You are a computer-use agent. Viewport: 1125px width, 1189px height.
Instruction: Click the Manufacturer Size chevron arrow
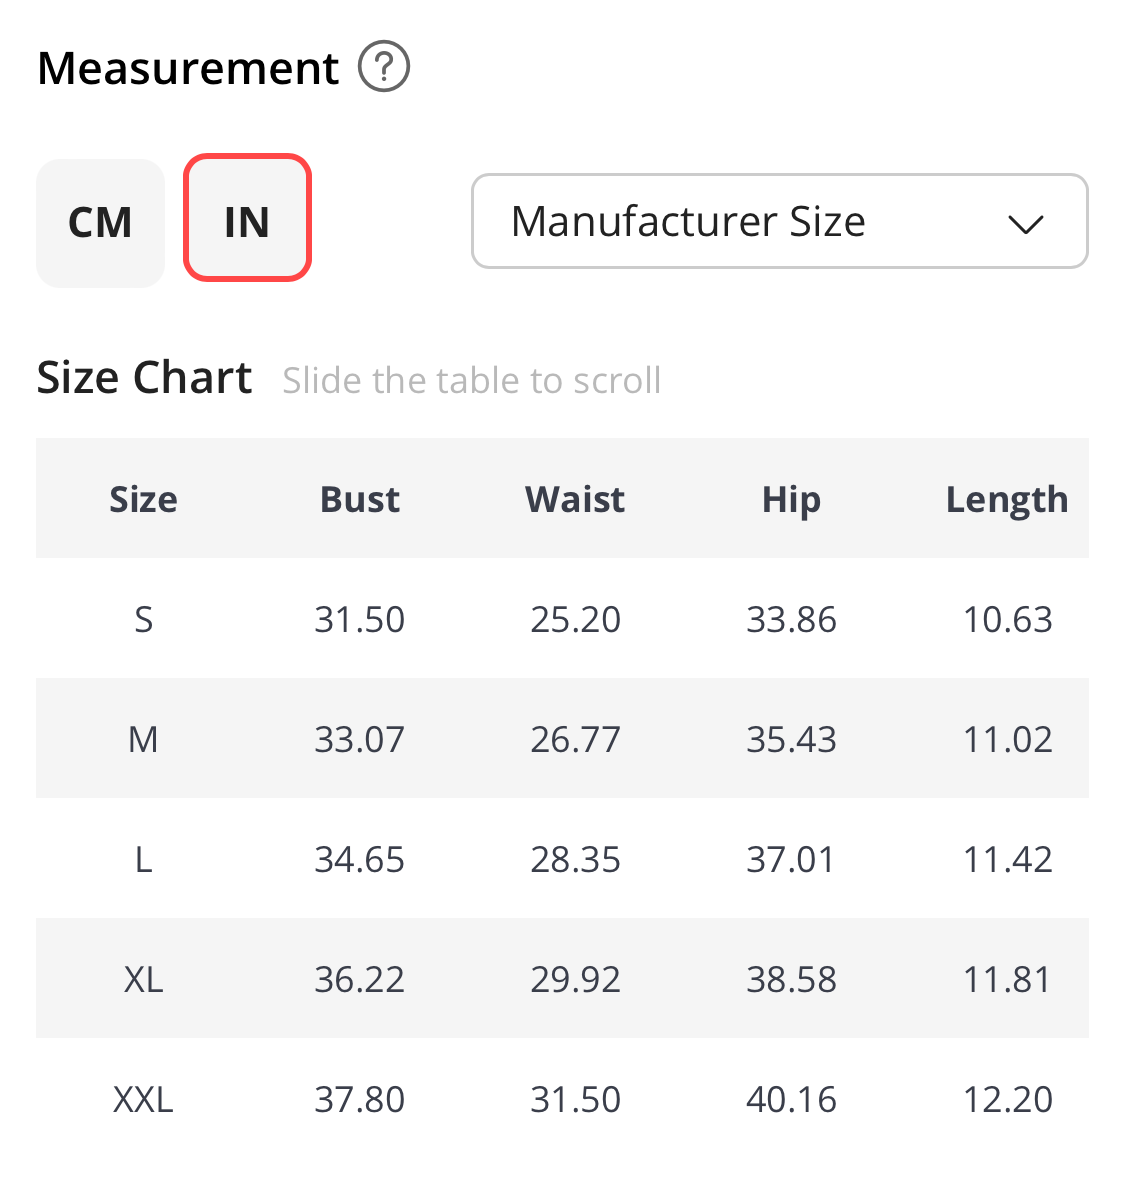click(1026, 224)
